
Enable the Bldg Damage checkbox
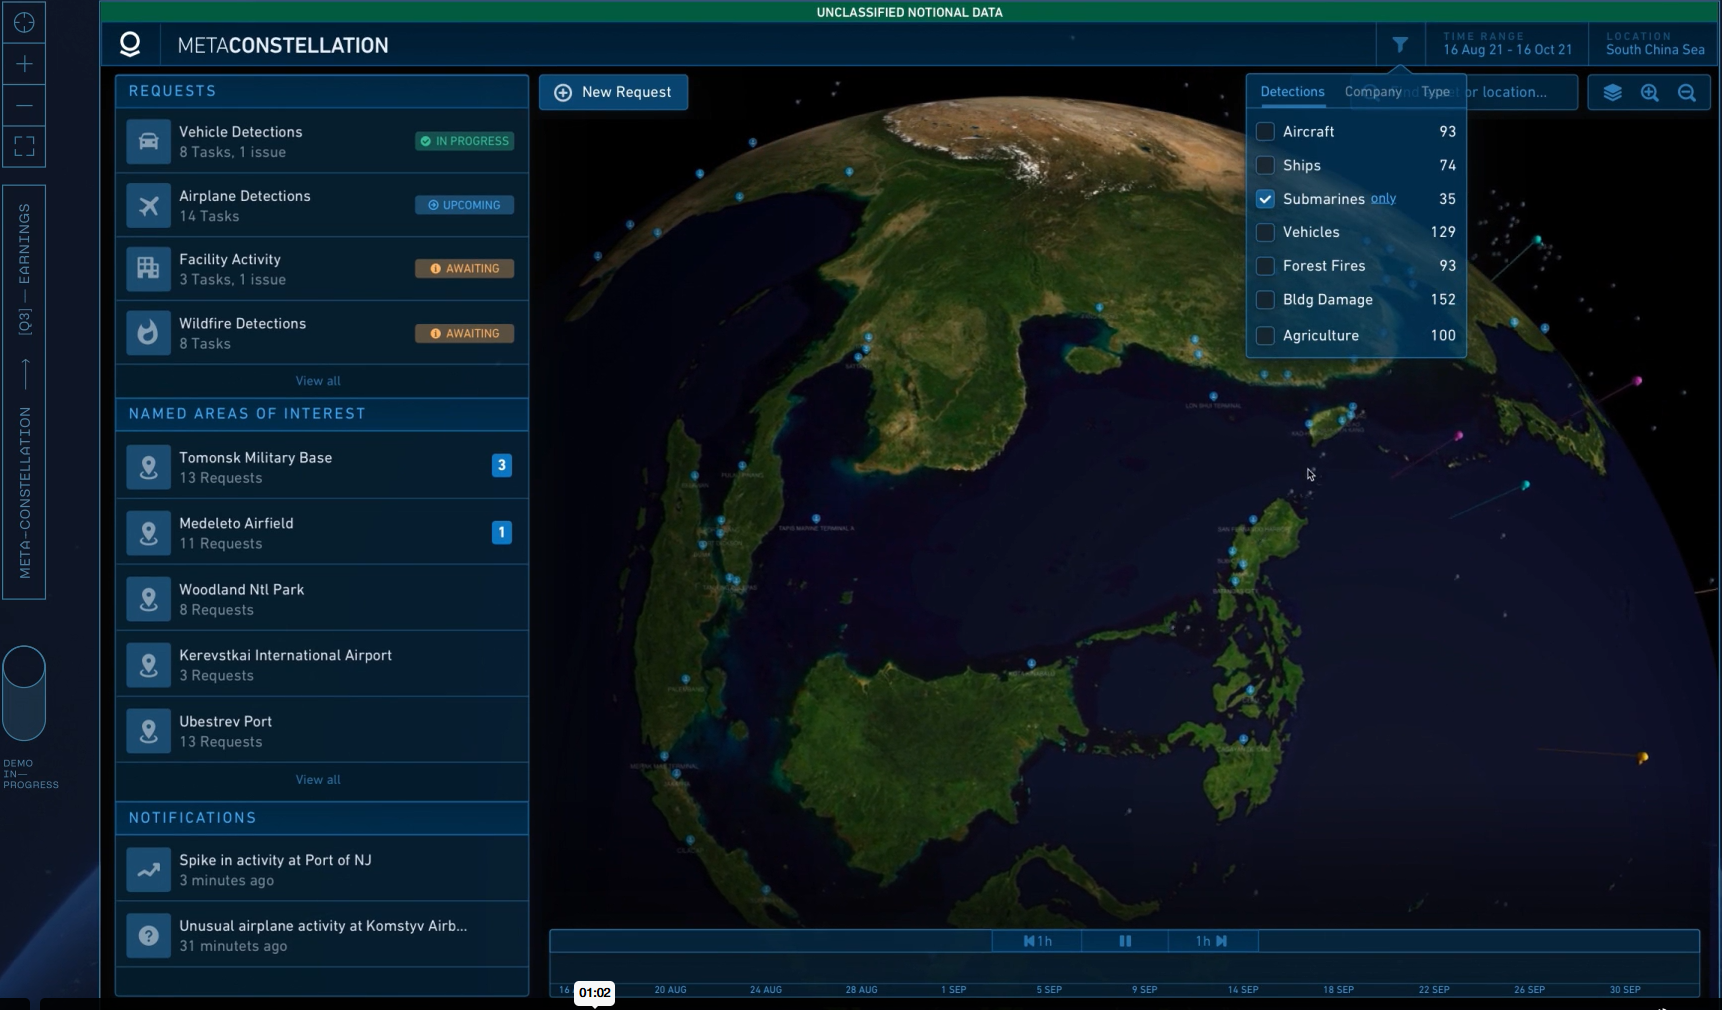tap(1265, 300)
